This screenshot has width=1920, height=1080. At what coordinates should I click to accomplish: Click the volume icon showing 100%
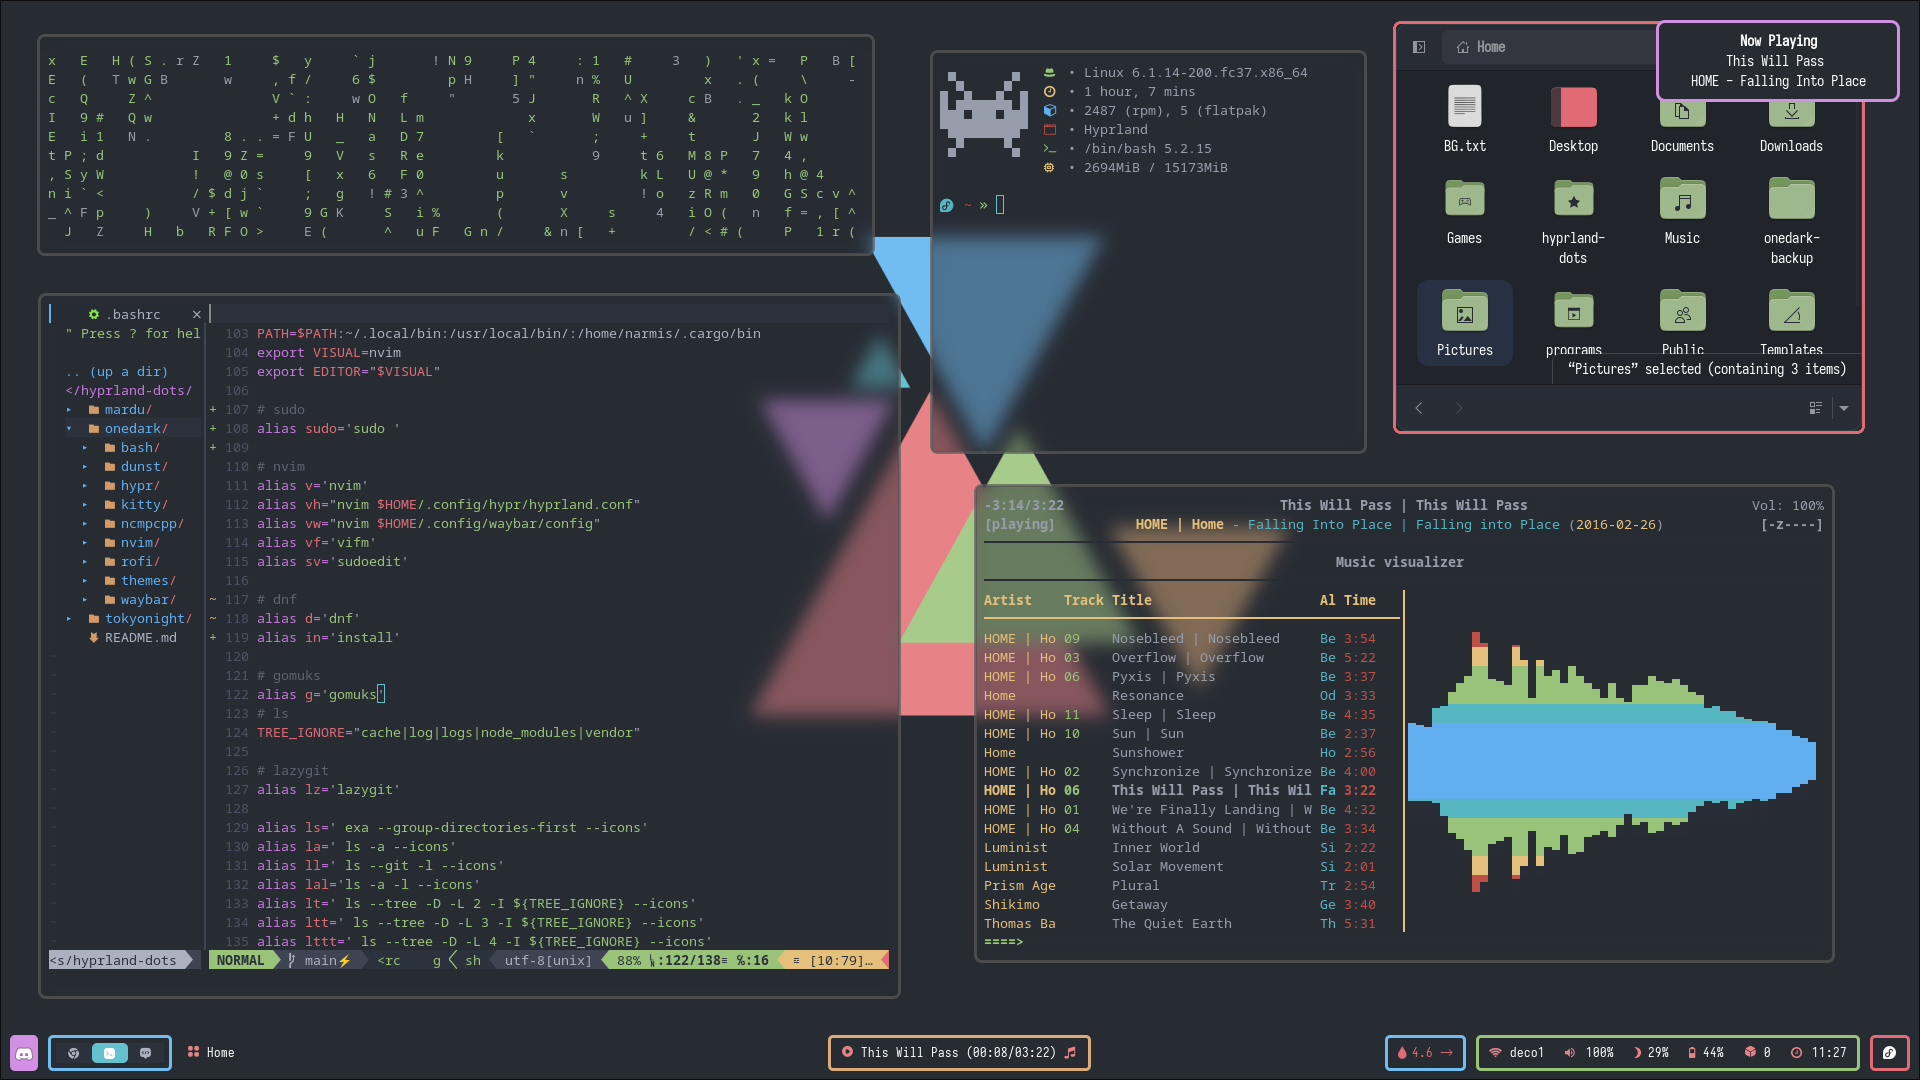point(1570,1053)
